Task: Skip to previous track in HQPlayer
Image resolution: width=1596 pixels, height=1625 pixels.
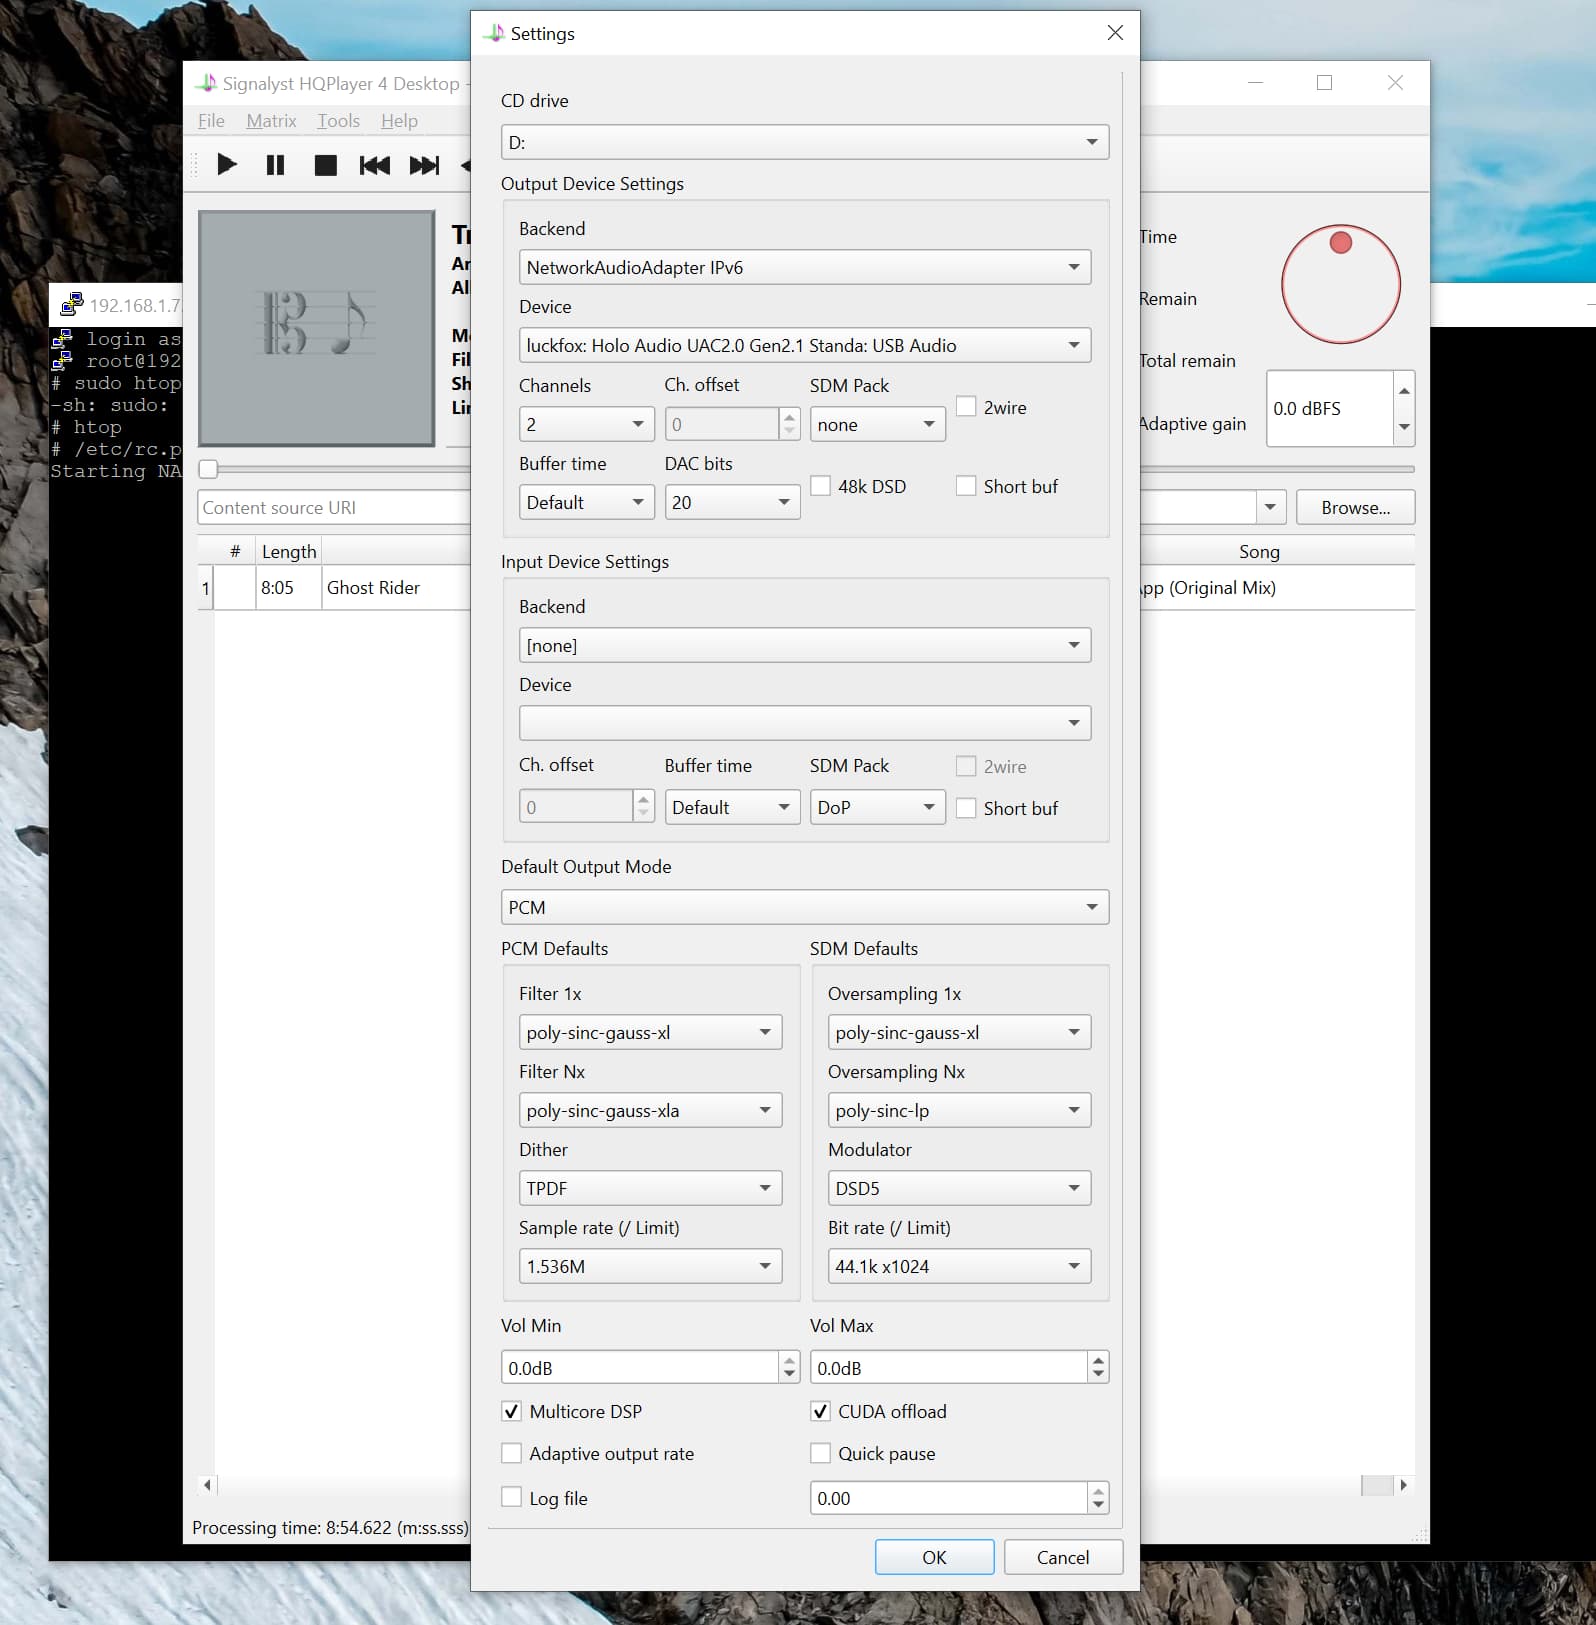Action: click(374, 164)
